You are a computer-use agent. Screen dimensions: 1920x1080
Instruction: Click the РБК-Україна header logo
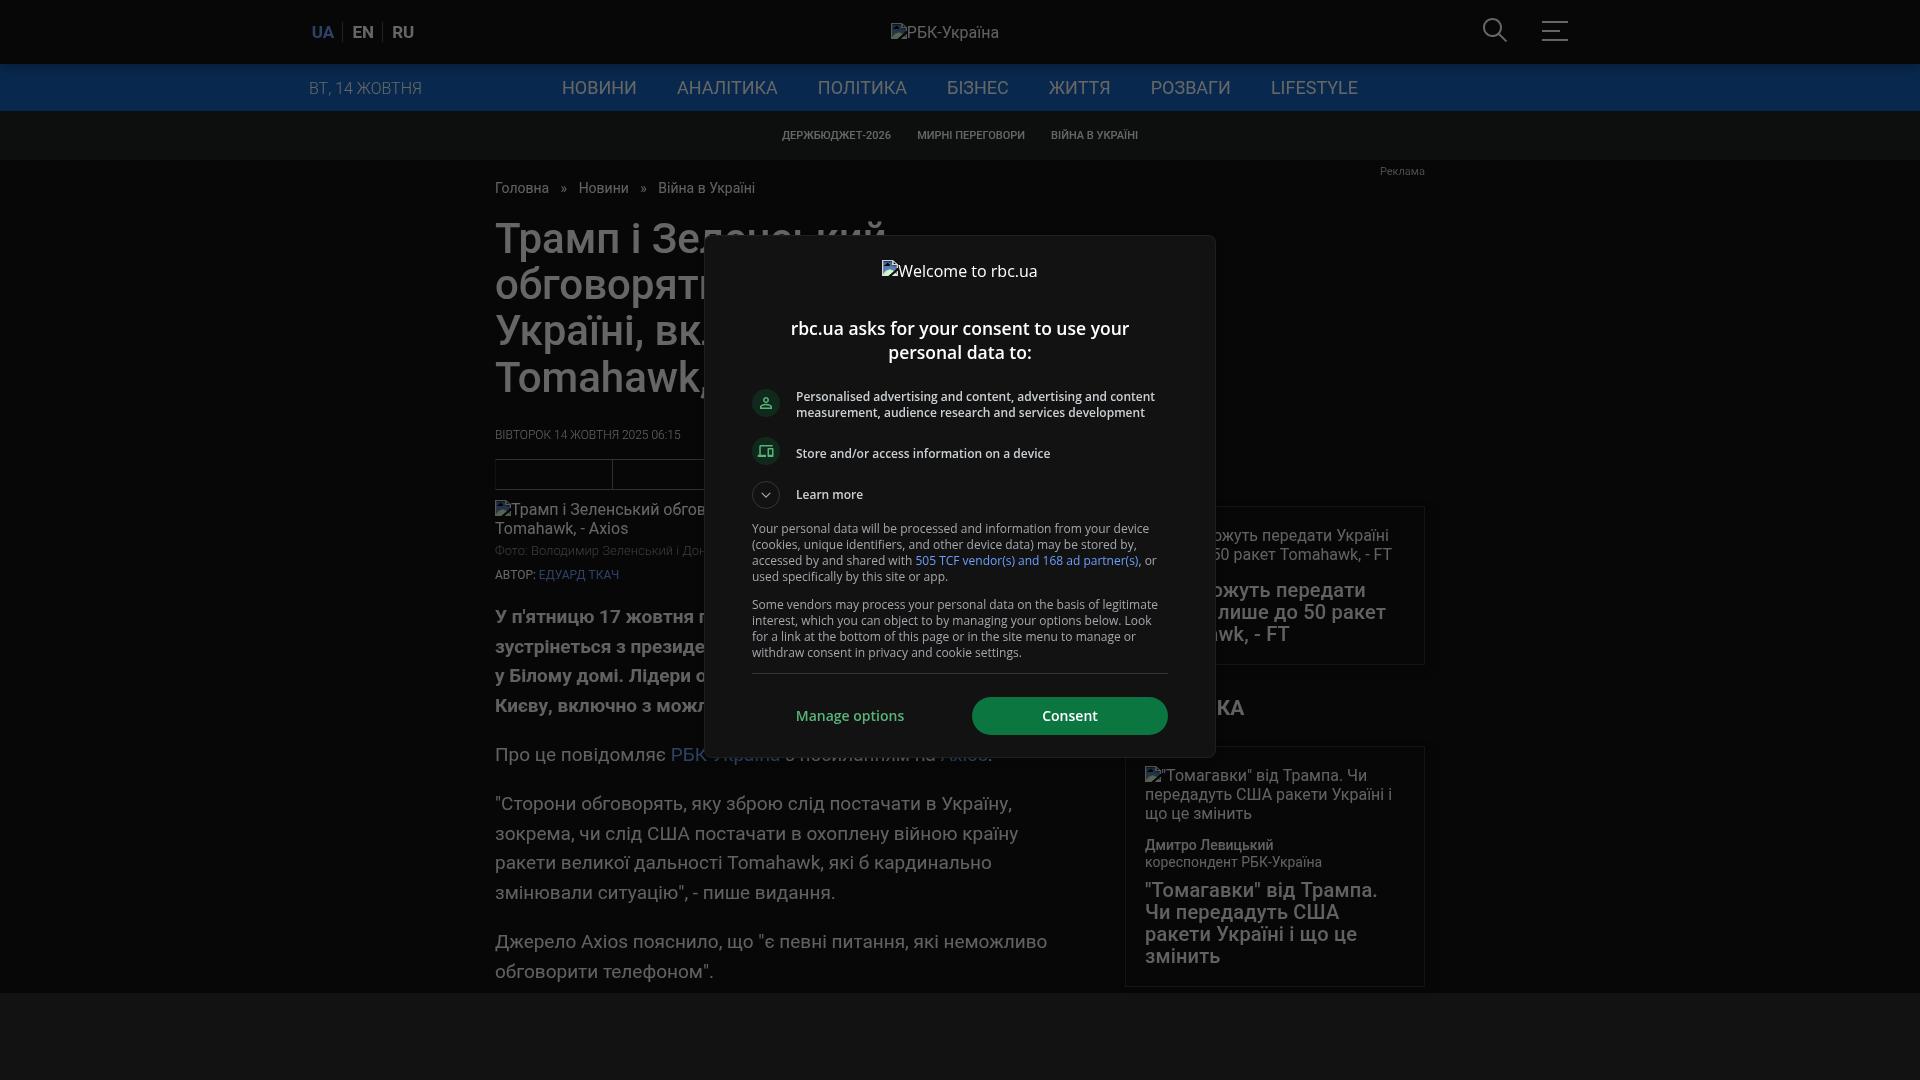click(x=944, y=32)
